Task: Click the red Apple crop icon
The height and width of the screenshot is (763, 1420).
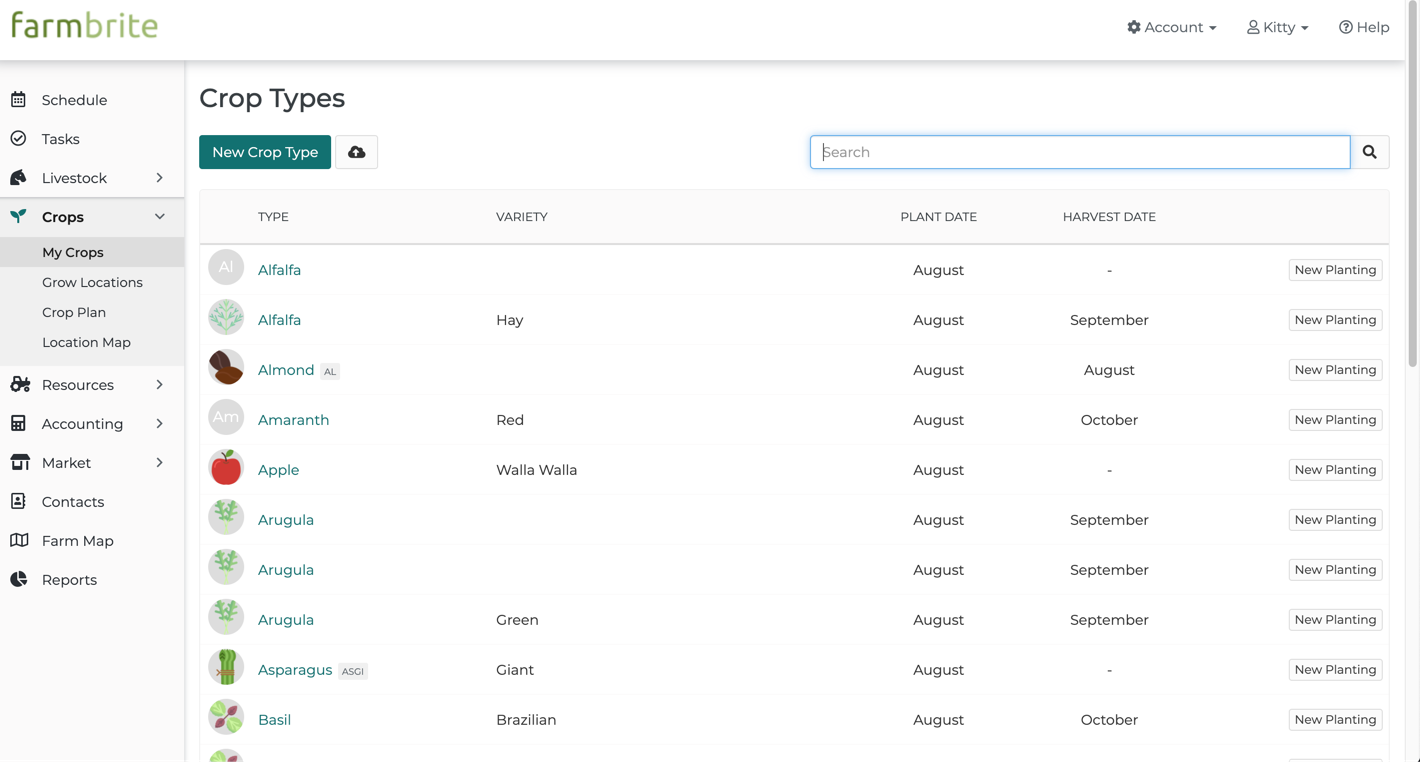Action: [x=226, y=467]
